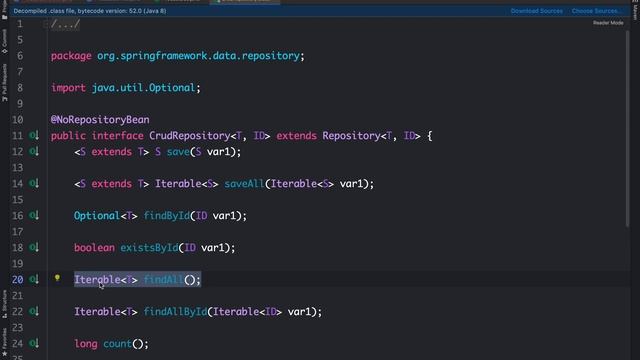Open the Favorites tool window
Image resolution: width=640 pixels, height=360 pixels.
coord(4,343)
